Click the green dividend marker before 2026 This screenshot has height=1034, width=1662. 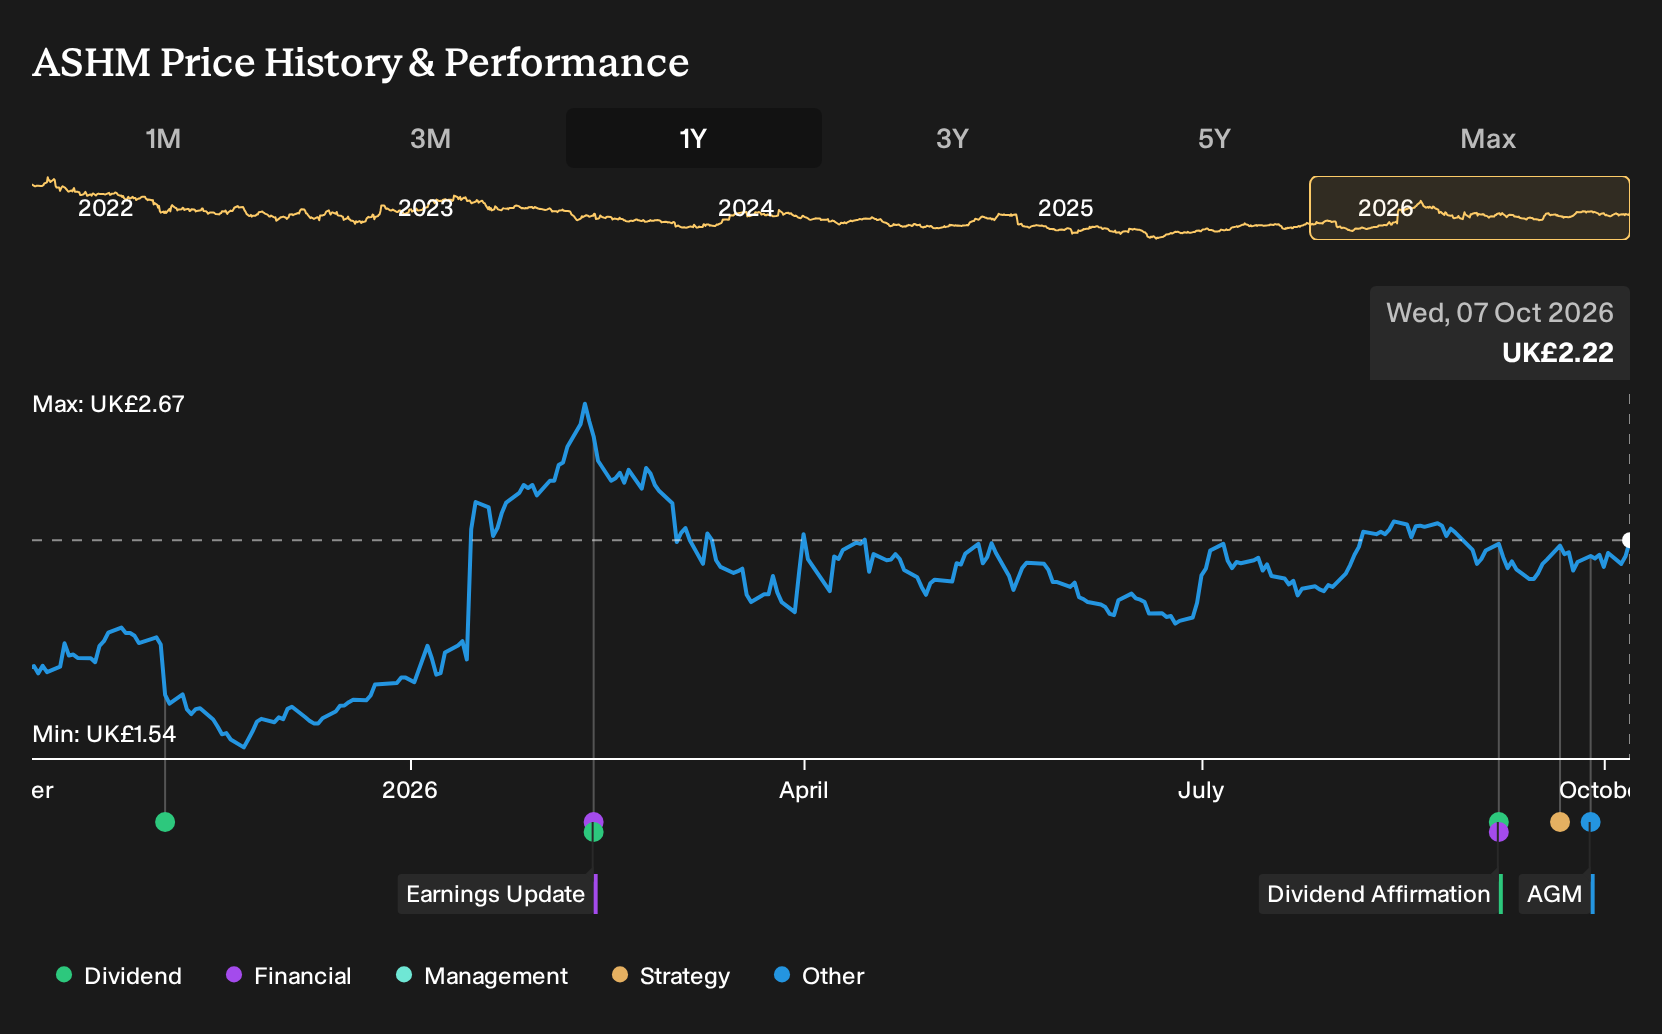click(x=166, y=822)
